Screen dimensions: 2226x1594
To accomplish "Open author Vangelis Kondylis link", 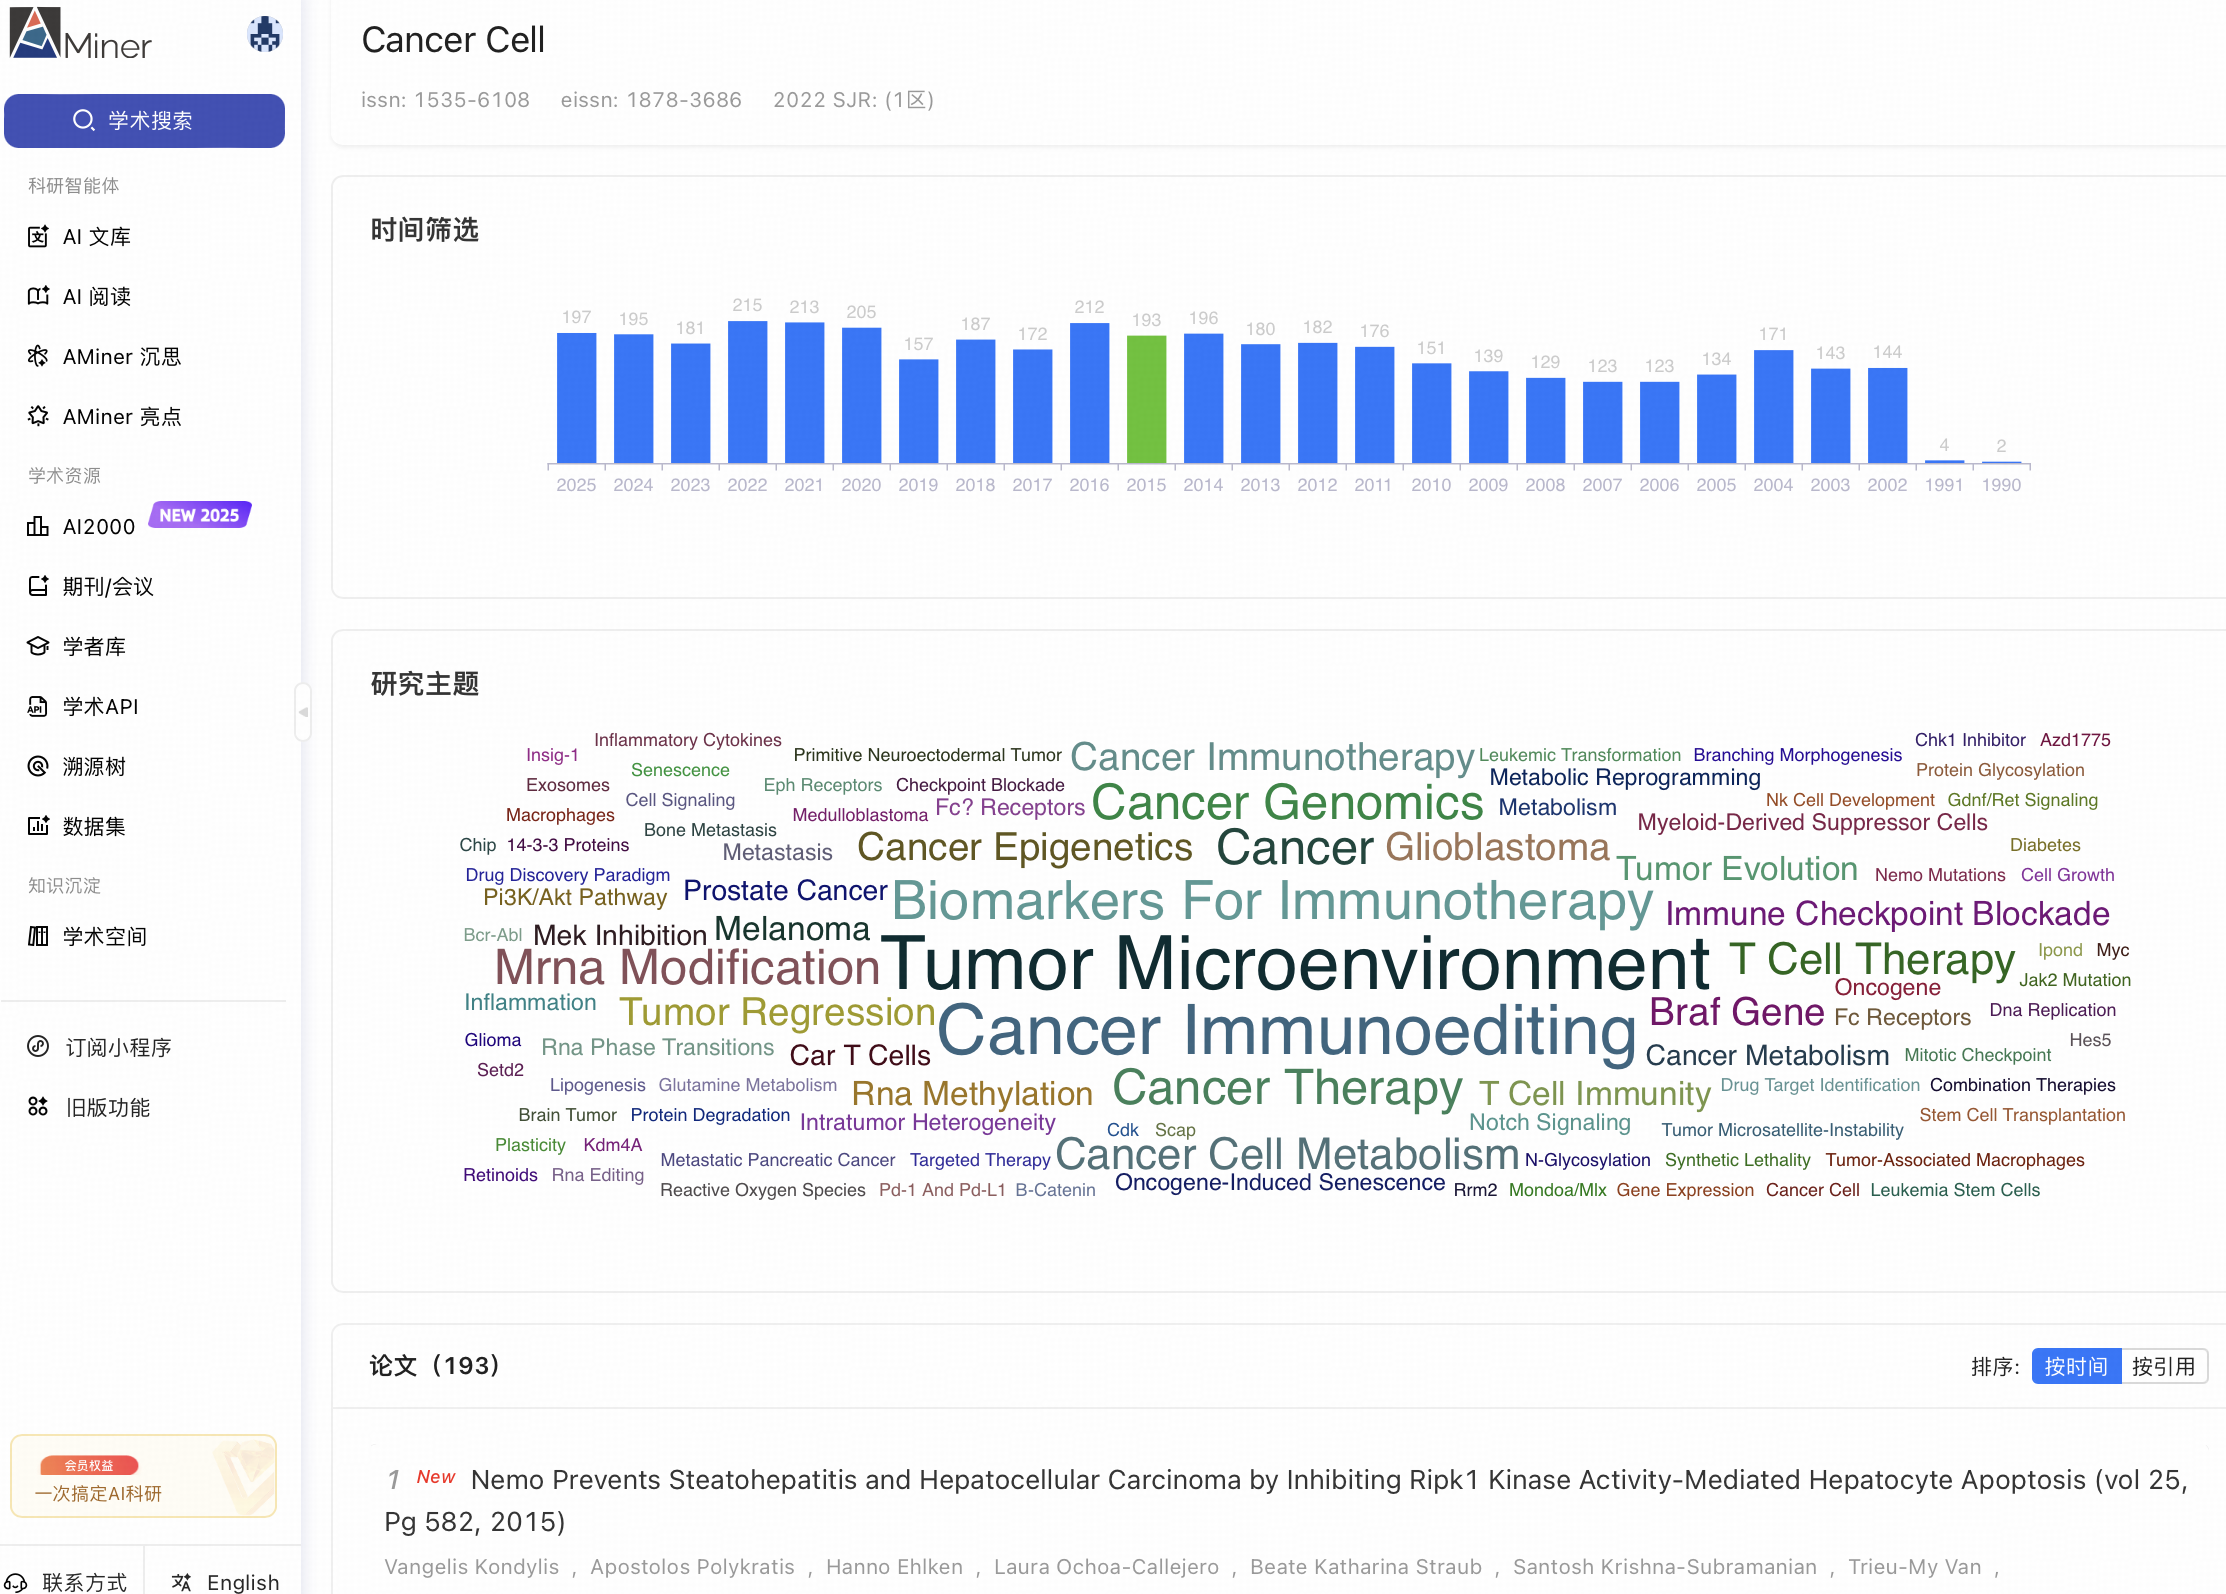I will click(x=472, y=1566).
